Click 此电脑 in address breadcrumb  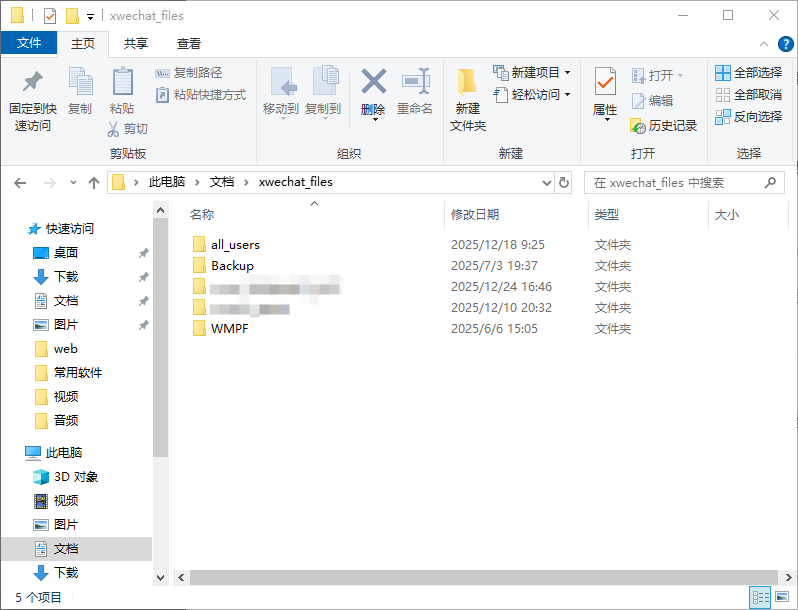167,182
